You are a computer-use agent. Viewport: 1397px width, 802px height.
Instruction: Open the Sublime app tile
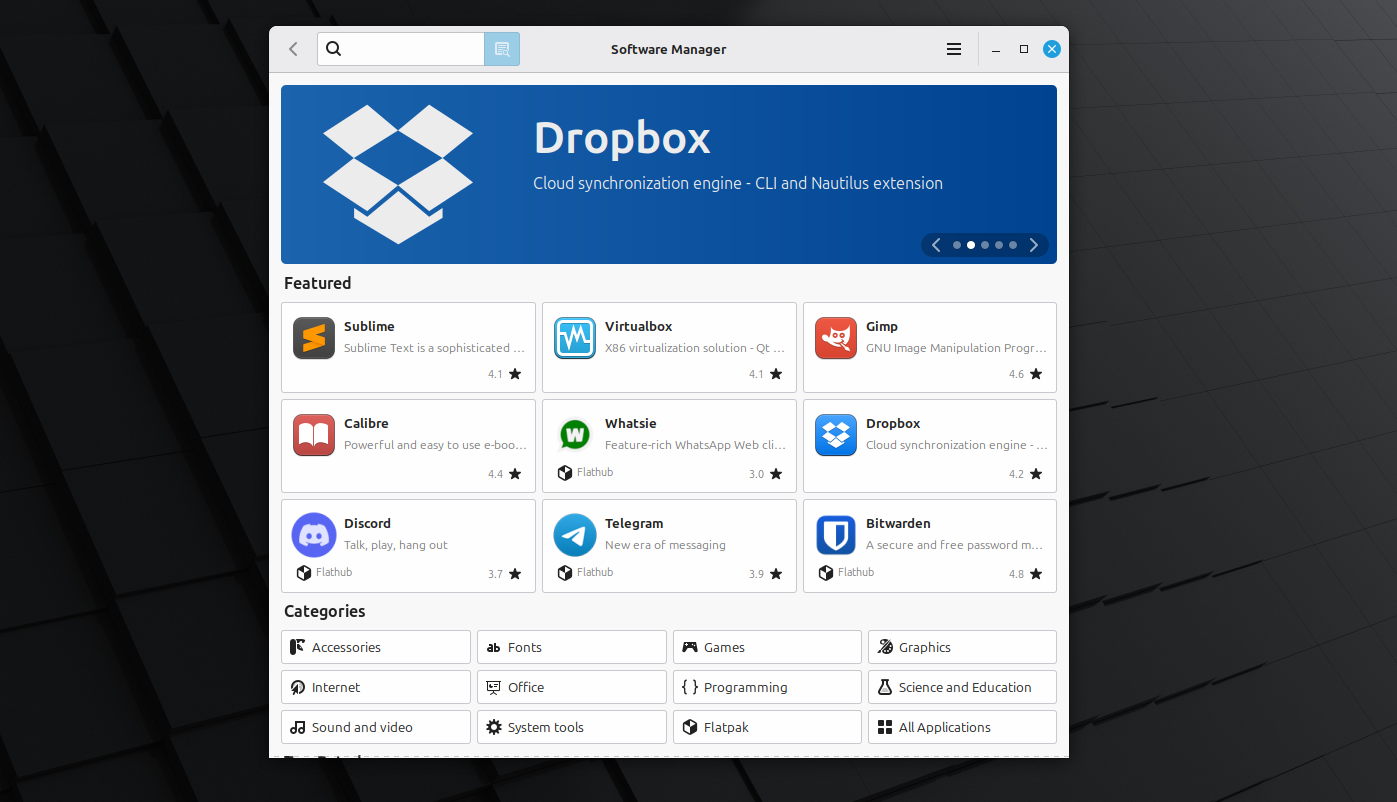tap(408, 347)
